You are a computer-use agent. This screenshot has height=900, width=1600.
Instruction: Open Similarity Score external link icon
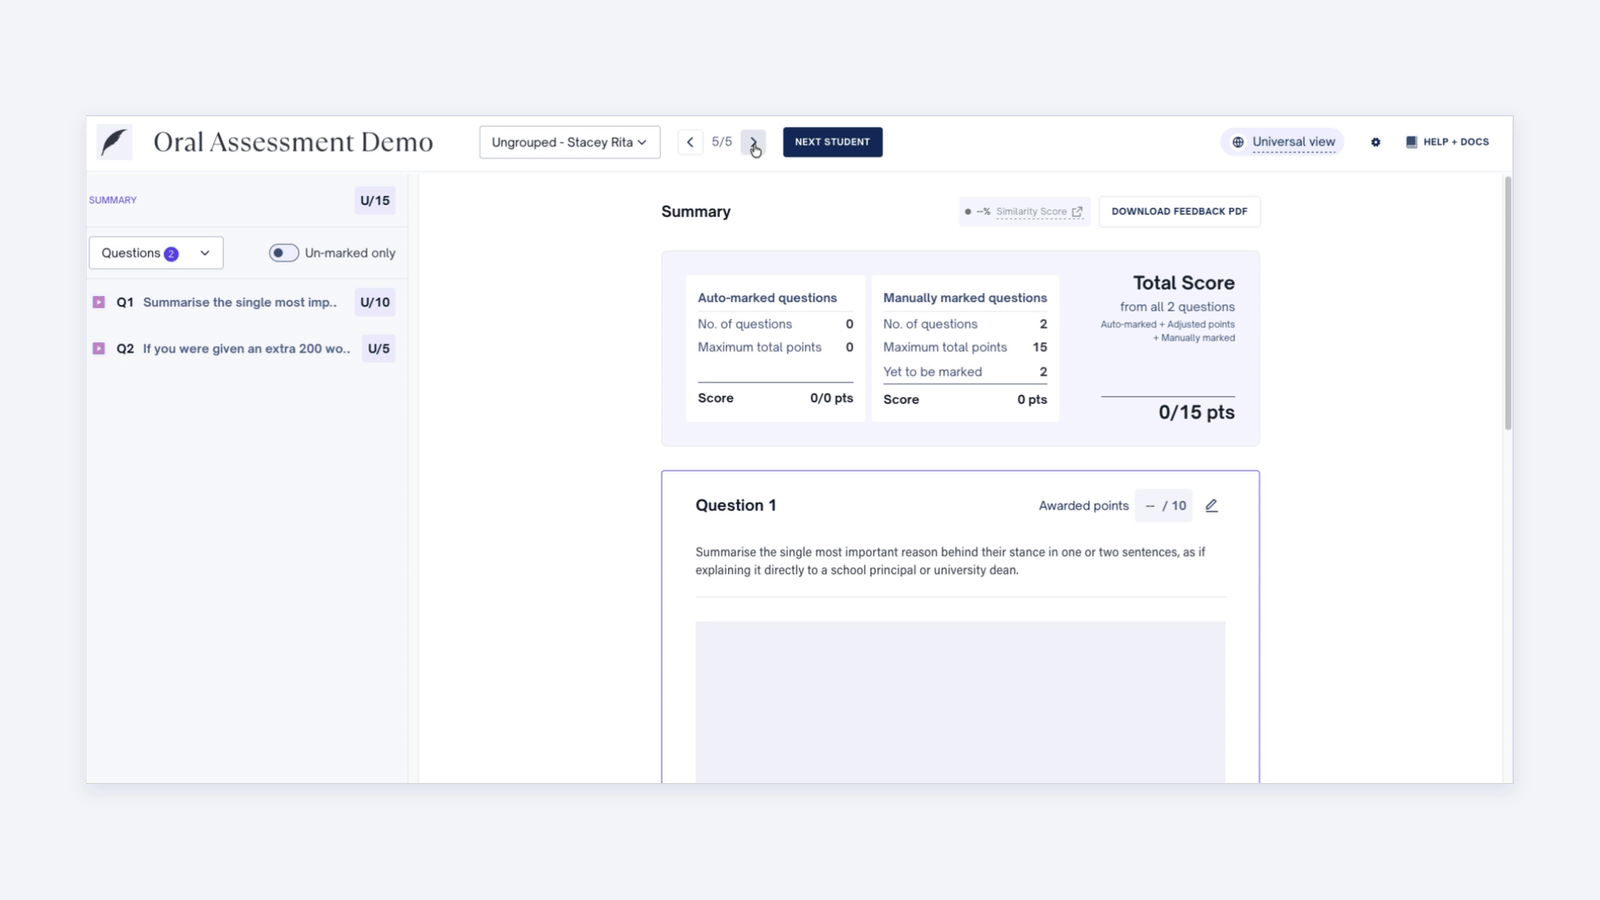1077,212
